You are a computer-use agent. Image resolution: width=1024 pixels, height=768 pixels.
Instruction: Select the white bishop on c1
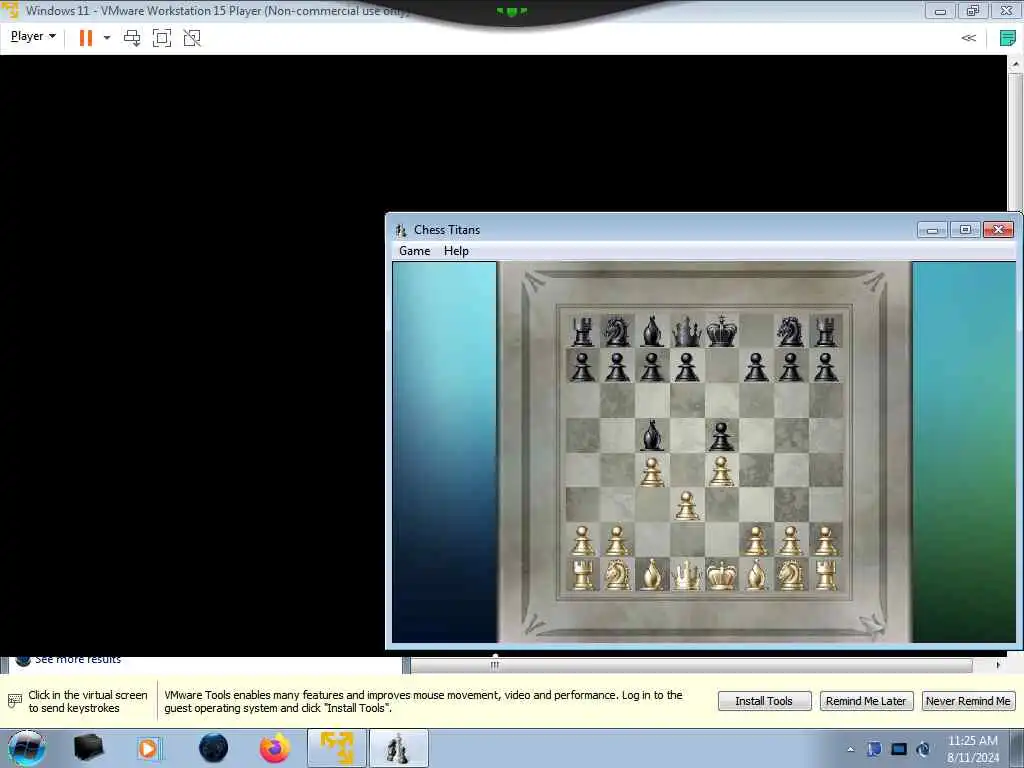pyautogui.click(x=652, y=575)
